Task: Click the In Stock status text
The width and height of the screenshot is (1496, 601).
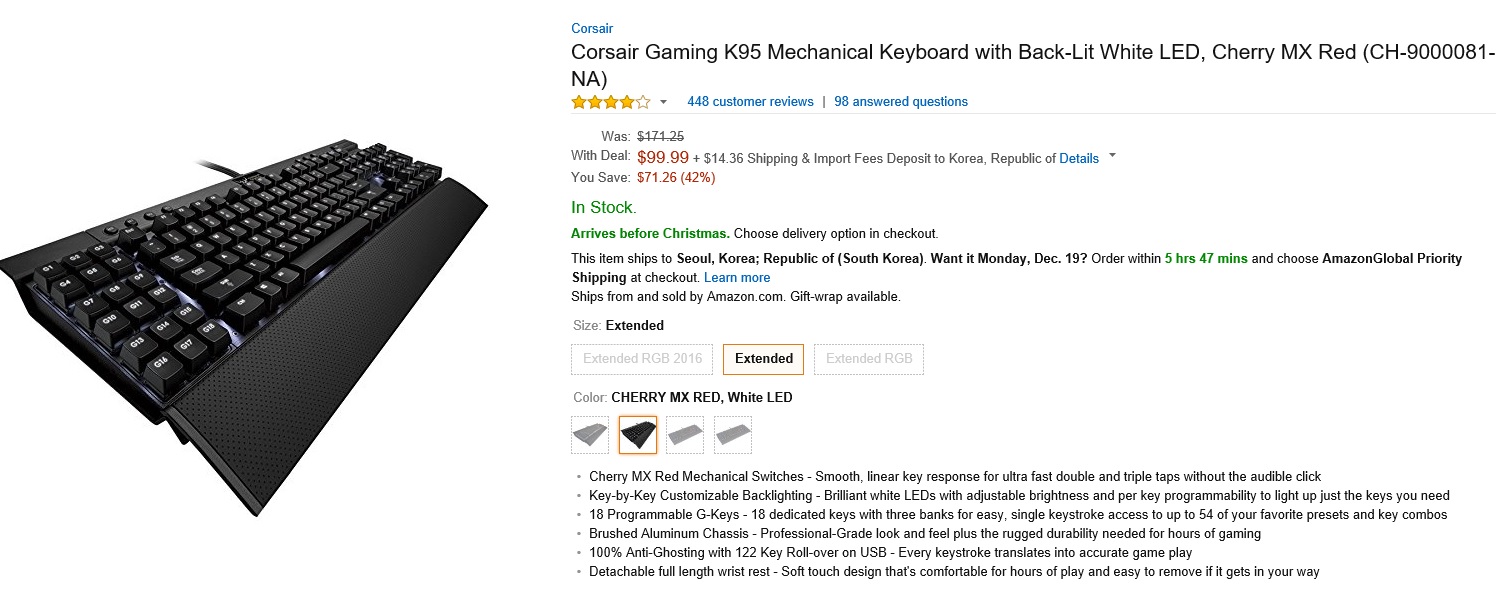Action: [x=603, y=208]
